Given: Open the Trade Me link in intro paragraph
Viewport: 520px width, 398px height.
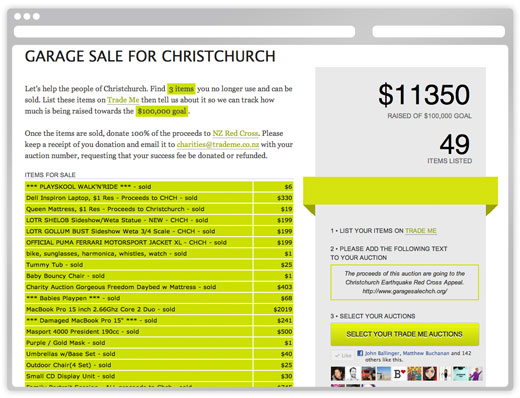Looking at the screenshot, I should point(123,100).
